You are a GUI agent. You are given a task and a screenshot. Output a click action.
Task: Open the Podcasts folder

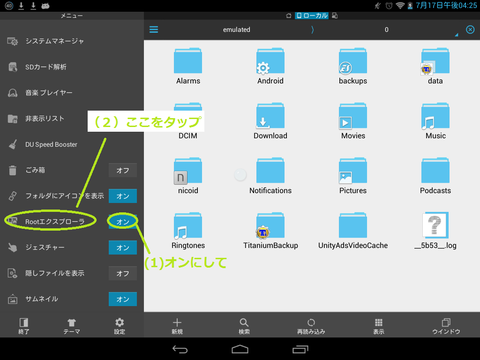(435, 176)
